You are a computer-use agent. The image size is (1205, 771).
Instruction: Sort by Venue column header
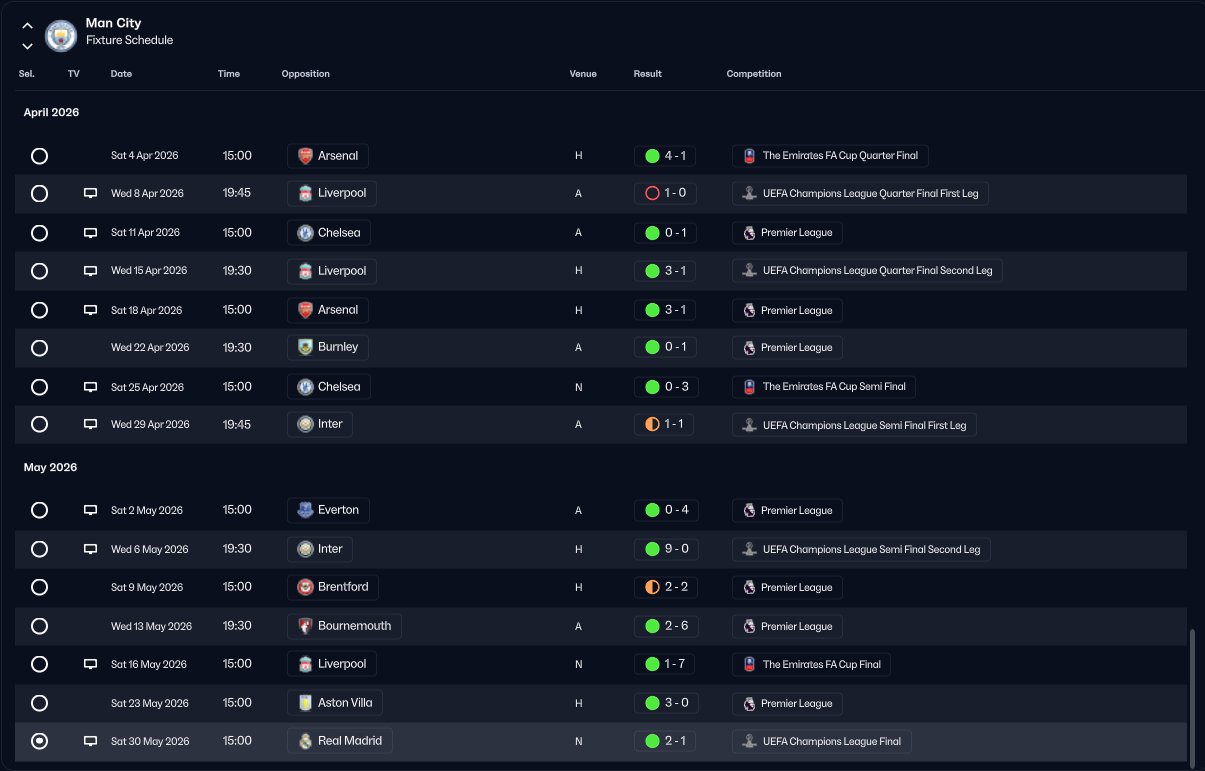coord(583,74)
